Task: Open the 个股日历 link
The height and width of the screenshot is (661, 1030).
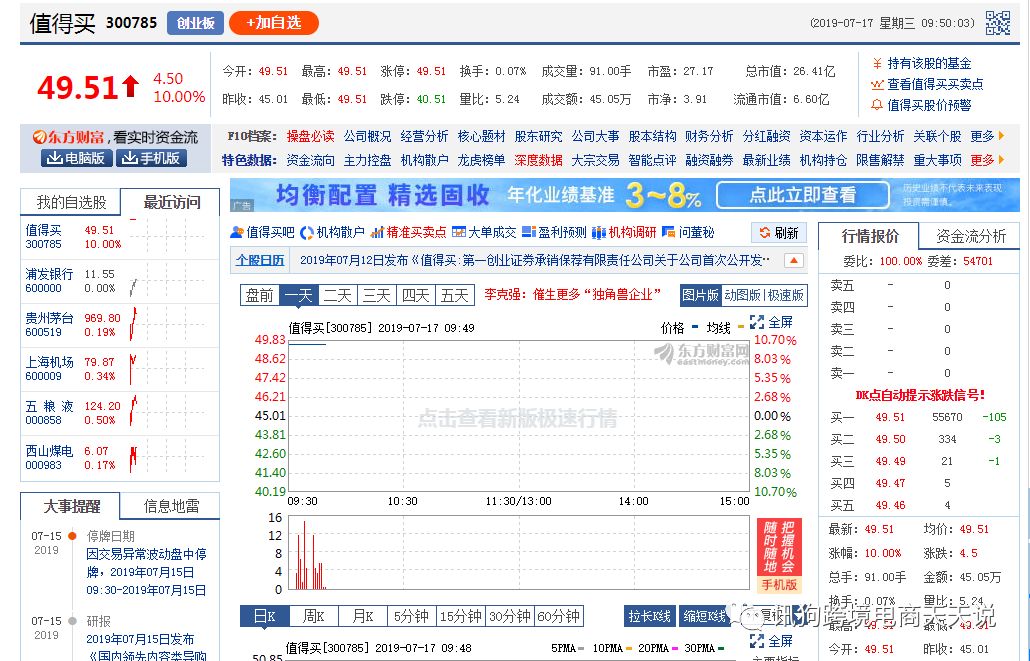Action: [x=260, y=260]
